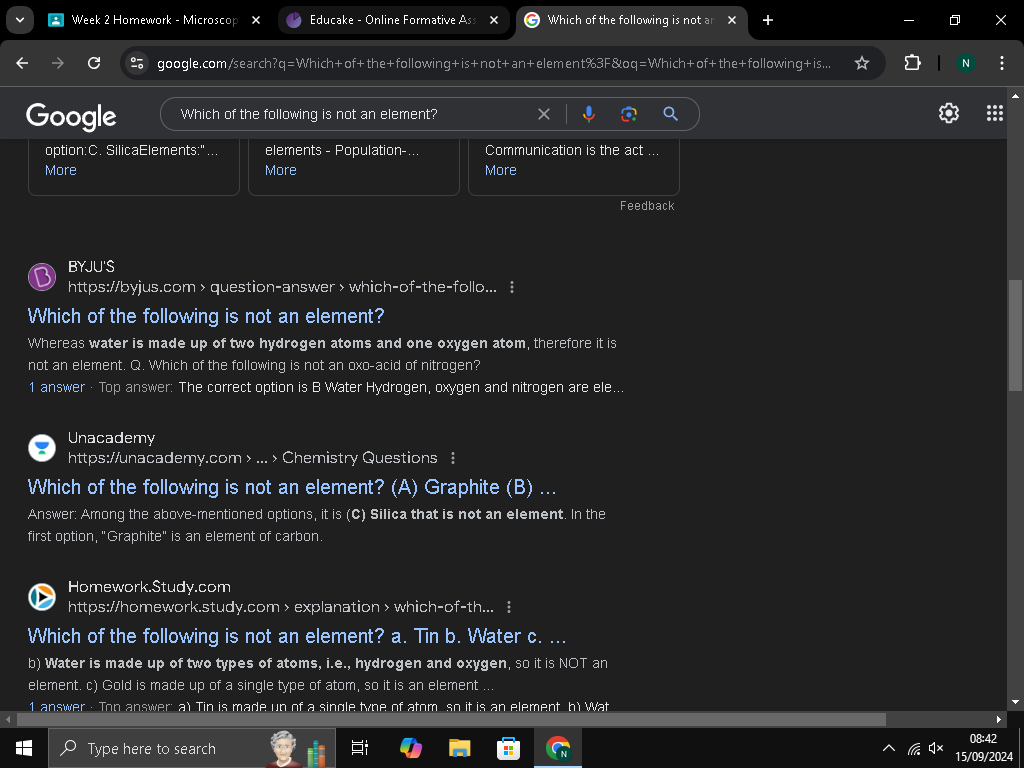1024x768 pixels.
Task: Expand More on Communication card
Action: [501, 170]
